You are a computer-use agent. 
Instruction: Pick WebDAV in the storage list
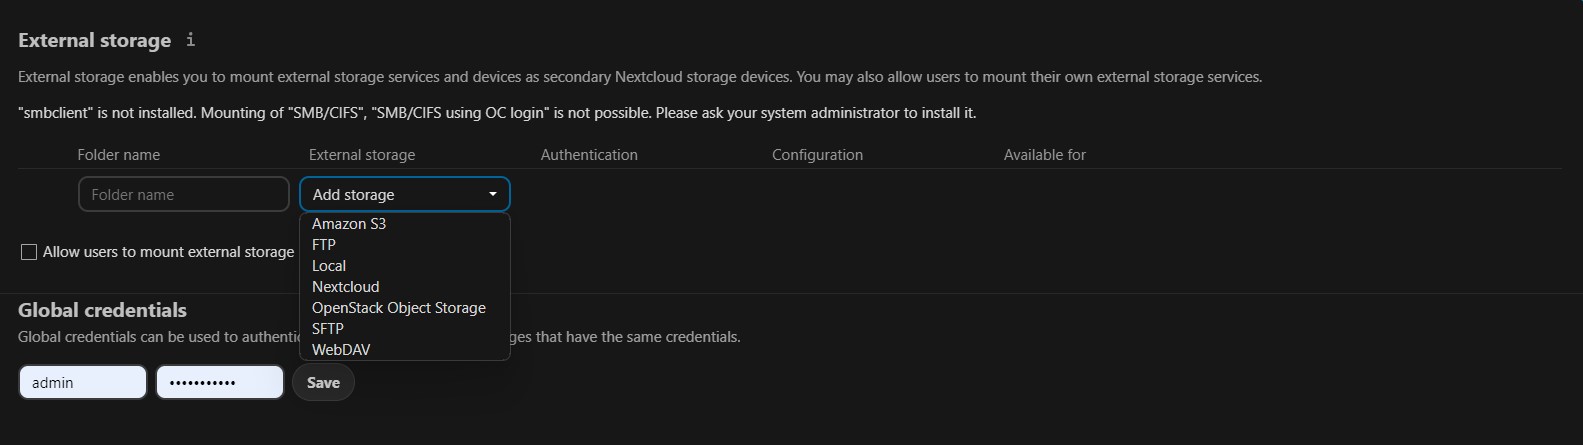(x=341, y=350)
